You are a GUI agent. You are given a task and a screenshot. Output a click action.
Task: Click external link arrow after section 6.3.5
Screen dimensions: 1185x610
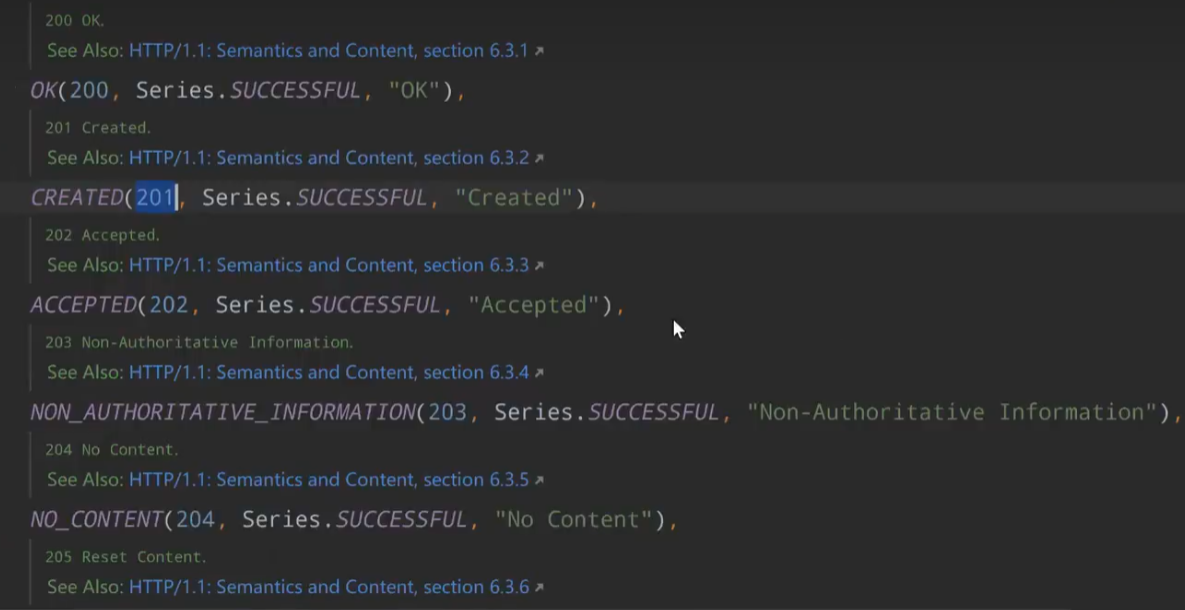tap(539, 481)
